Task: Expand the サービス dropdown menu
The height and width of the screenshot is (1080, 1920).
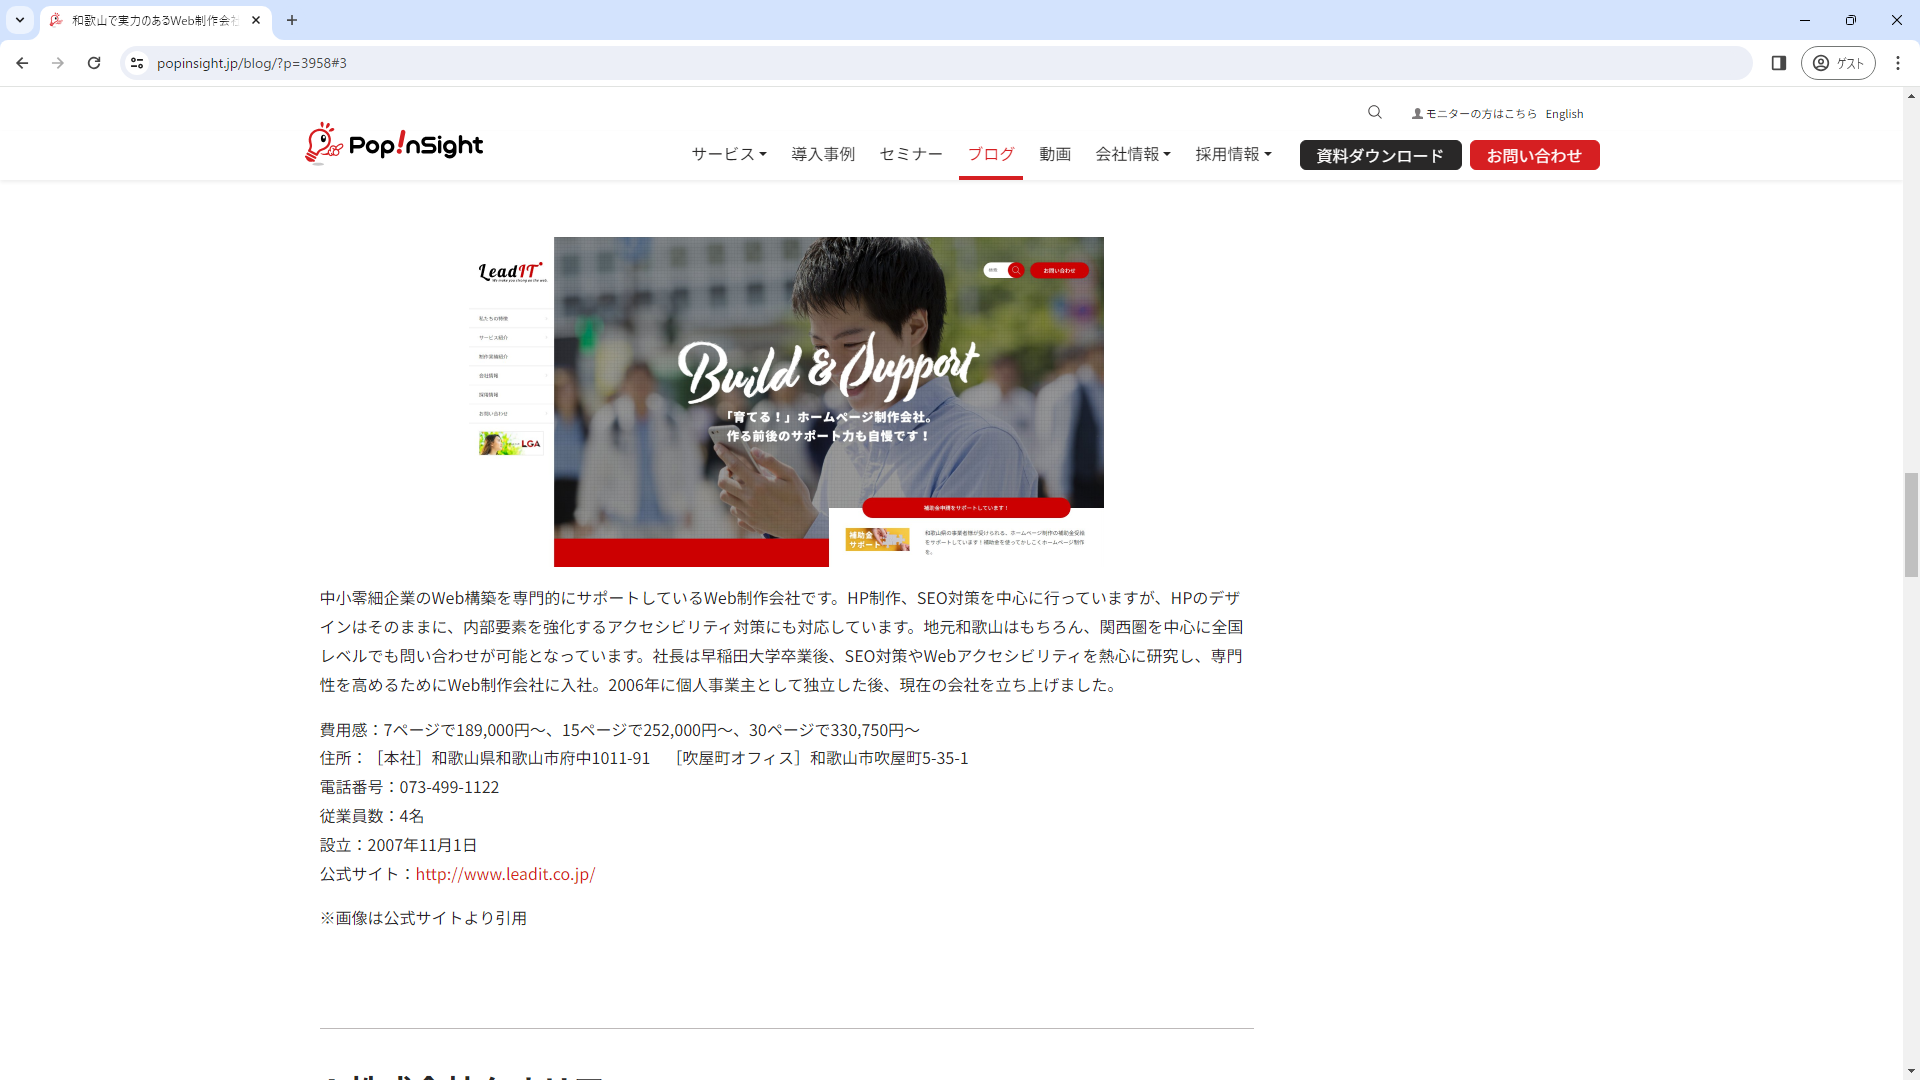Action: tap(729, 154)
